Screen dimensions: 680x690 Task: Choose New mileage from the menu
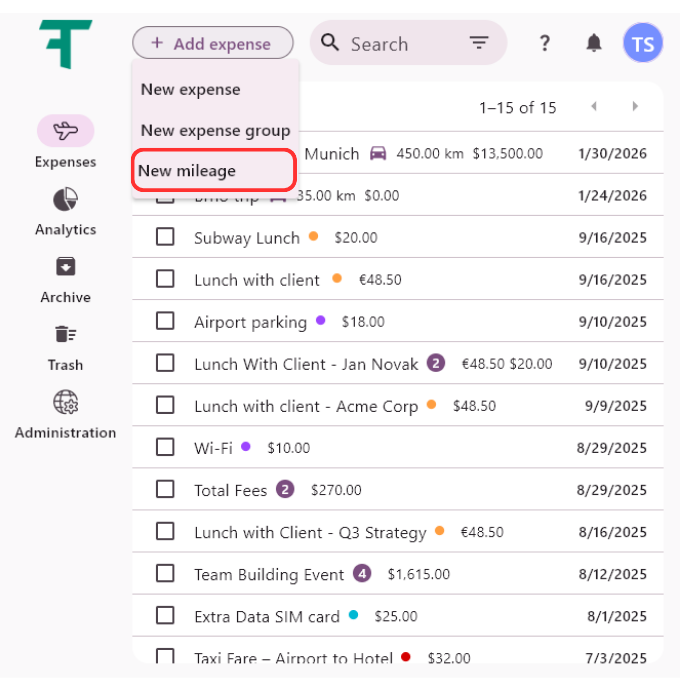(214, 171)
